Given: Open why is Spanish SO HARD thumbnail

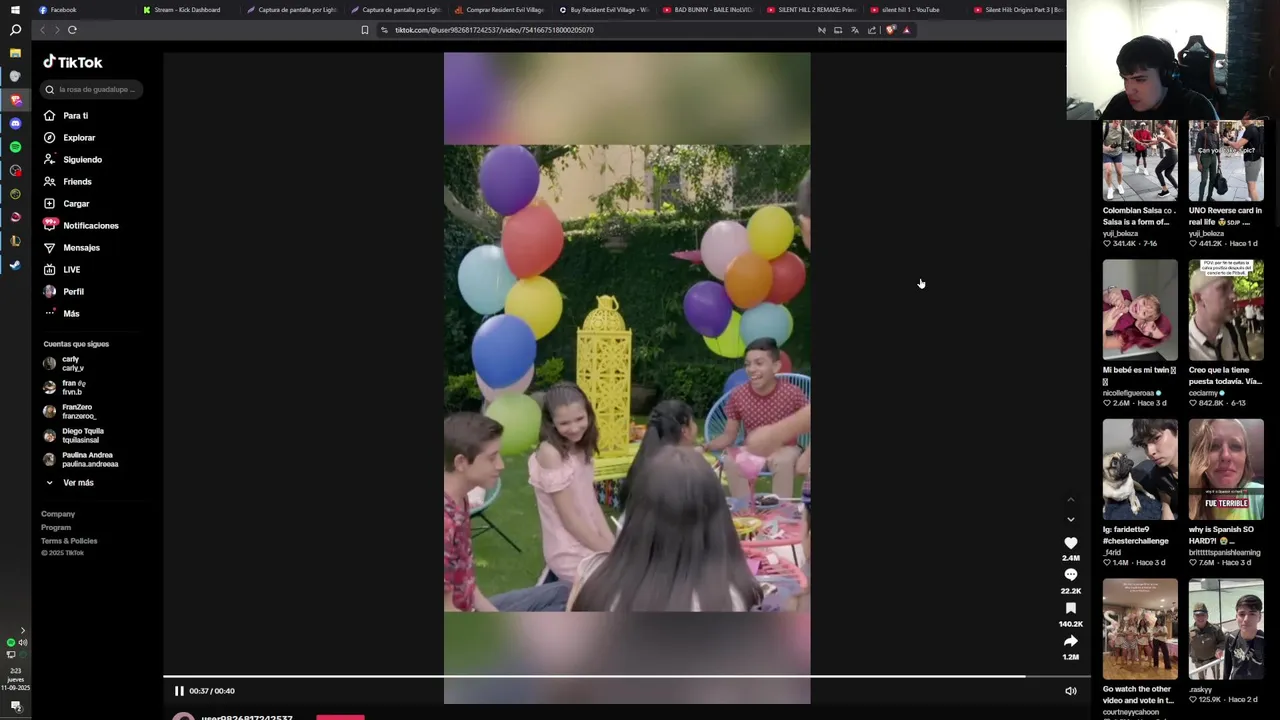Looking at the screenshot, I should click(1226, 469).
